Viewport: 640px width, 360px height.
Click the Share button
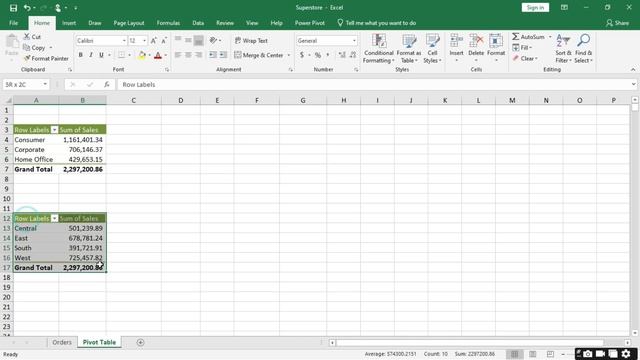(617, 23)
